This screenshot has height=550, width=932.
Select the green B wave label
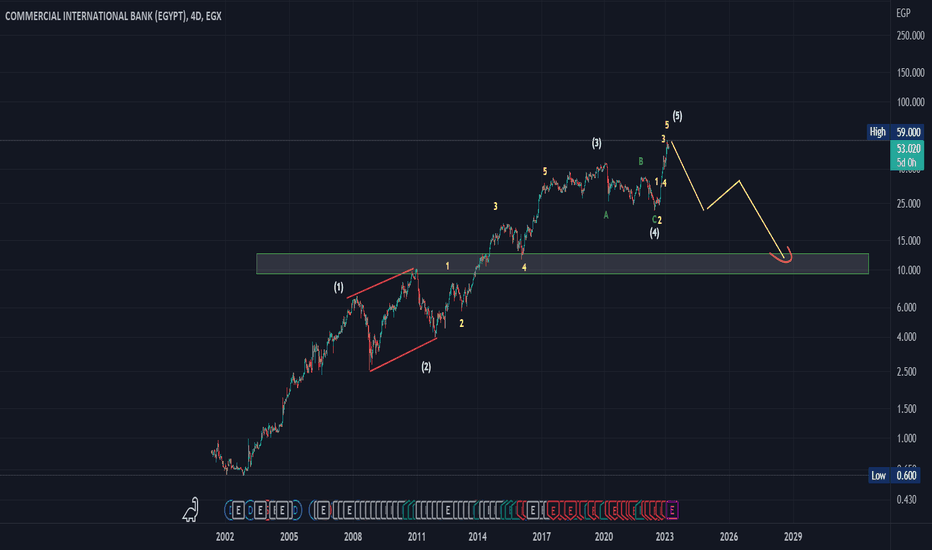tap(641, 161)
